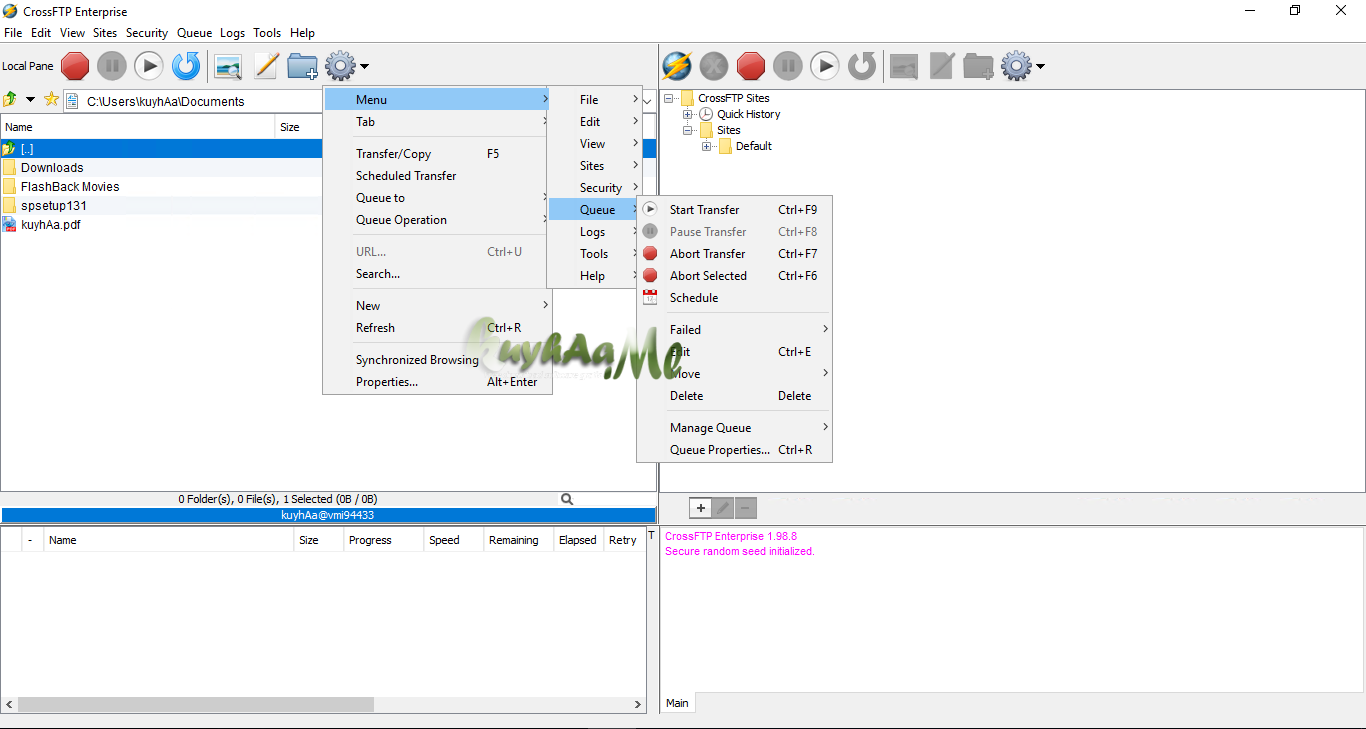
Task: Click the Schedule calendar icon in submenu
Action: pos(650,297)
